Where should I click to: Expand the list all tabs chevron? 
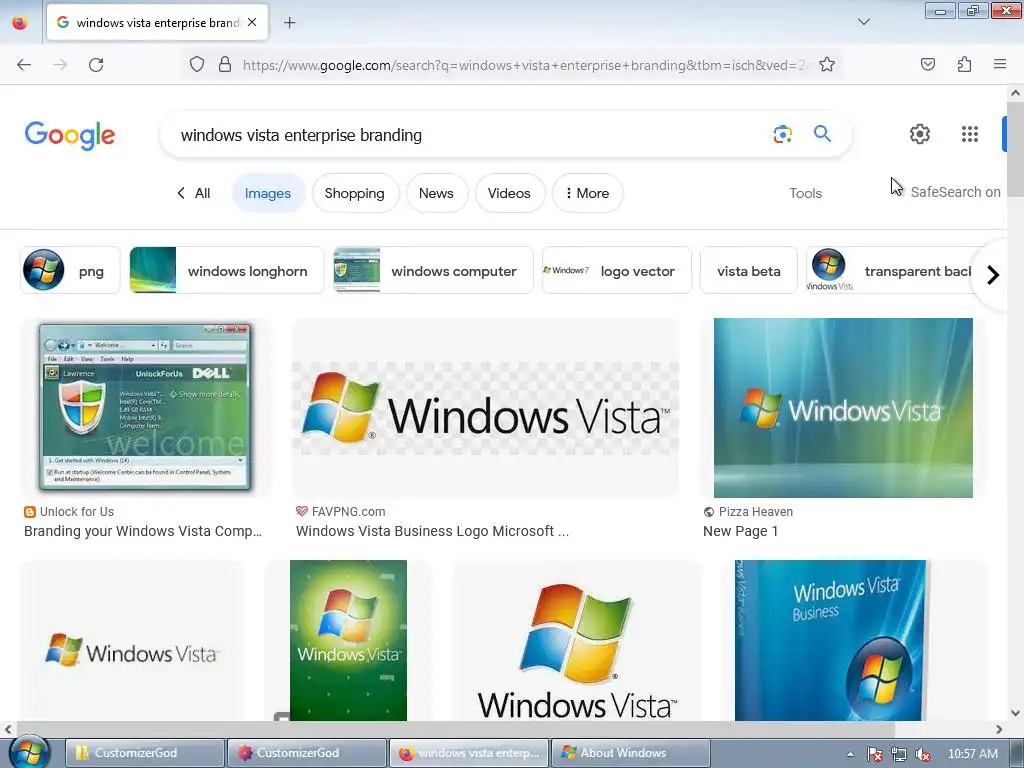[x=863, y=22]
